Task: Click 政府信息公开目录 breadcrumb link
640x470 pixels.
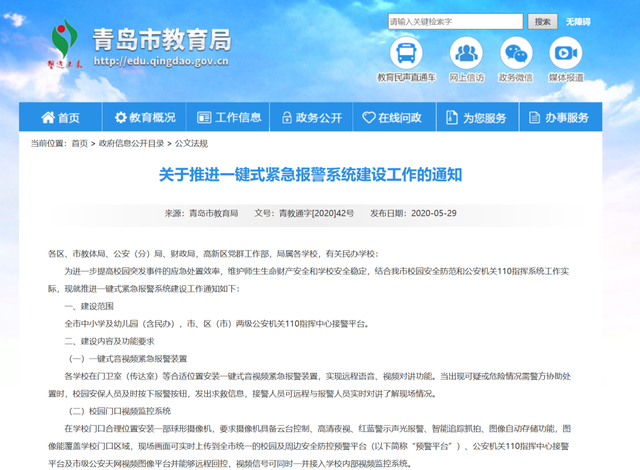Action: 131,144
